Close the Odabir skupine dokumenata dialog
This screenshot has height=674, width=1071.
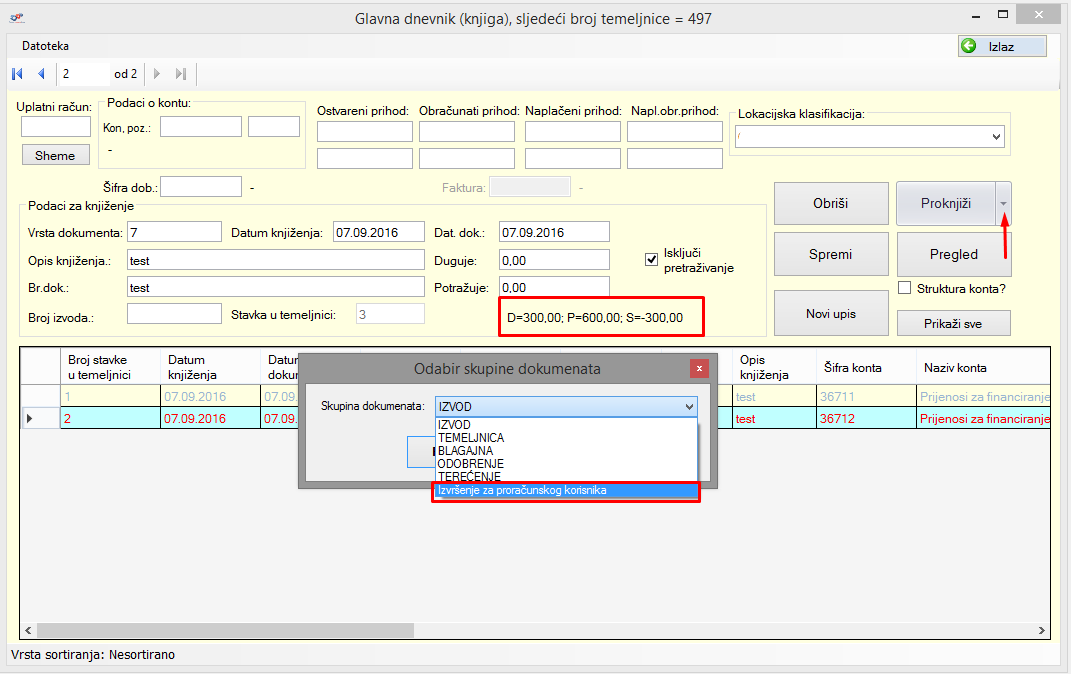coord(699,369)
